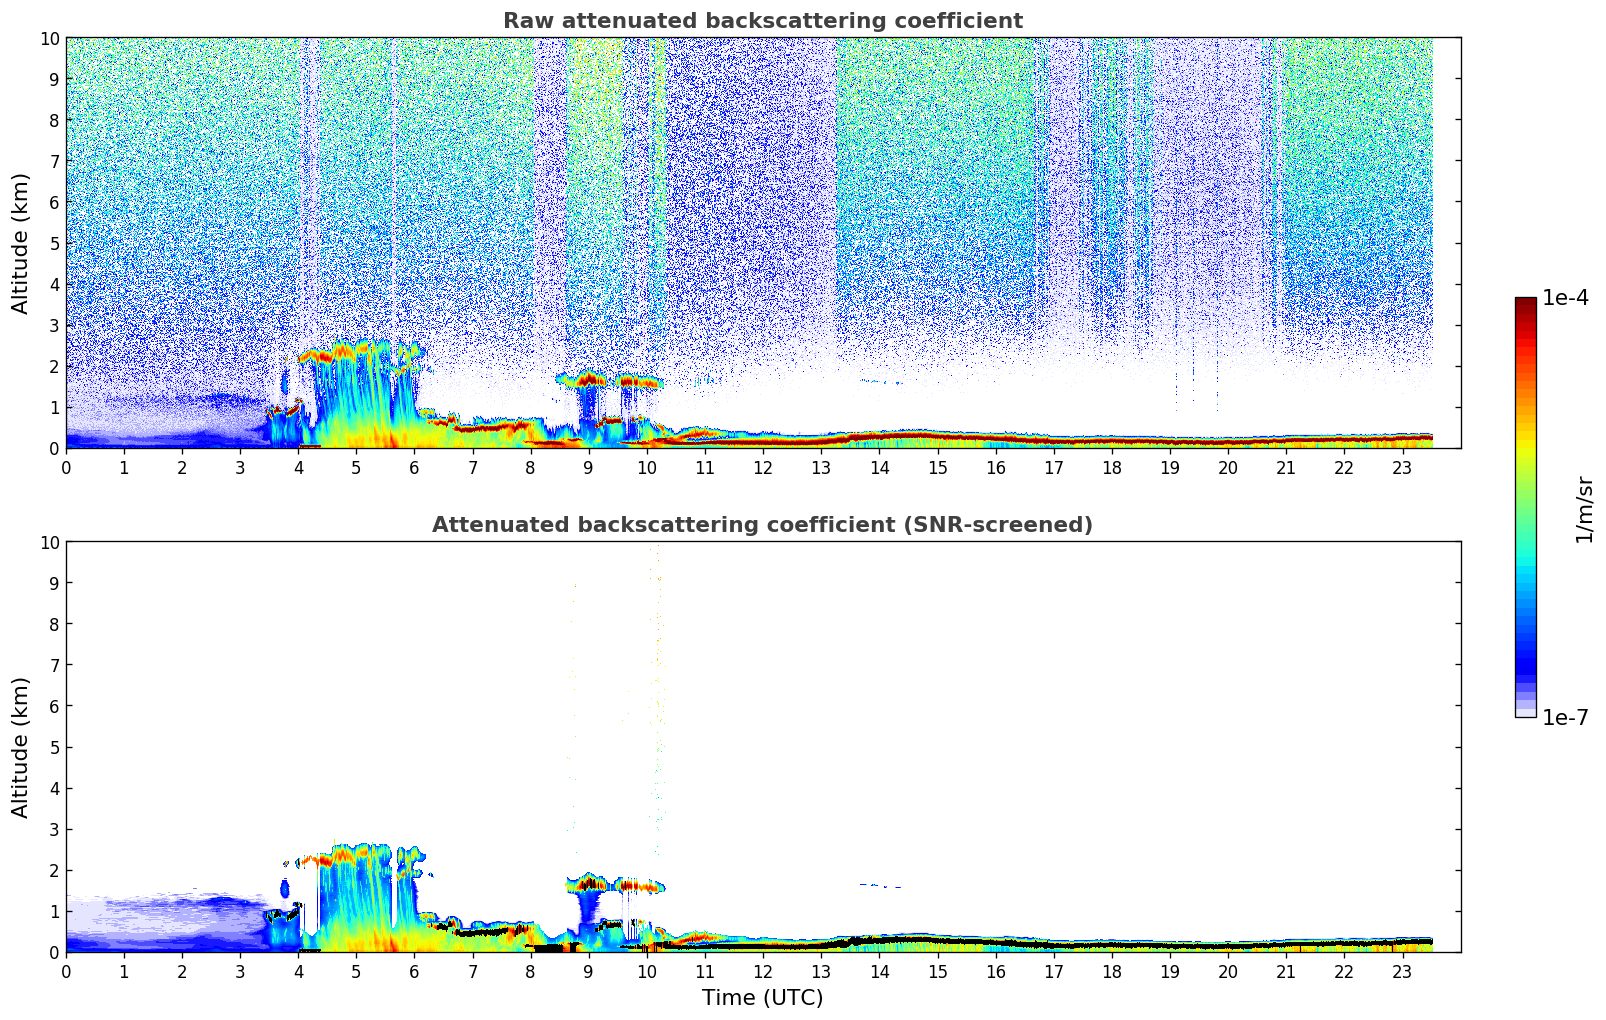Click the 'Attenuated backscattering coefficient (SNR-screened)' title
Screen dimensions: 1606x1020
[x=762, y=525]
